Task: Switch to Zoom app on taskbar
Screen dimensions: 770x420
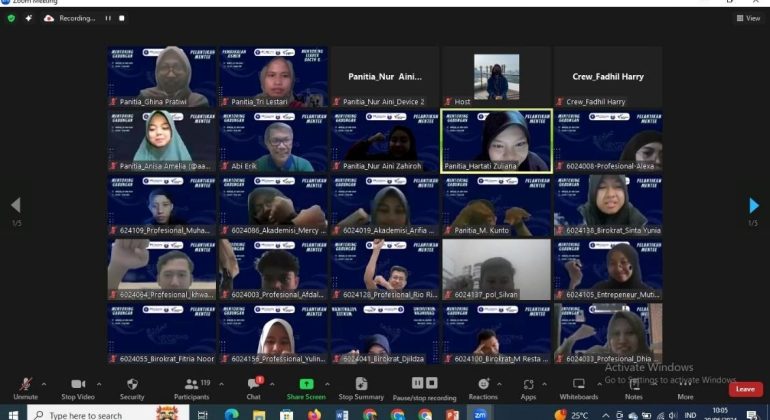Action: click(x=480, y=415)
